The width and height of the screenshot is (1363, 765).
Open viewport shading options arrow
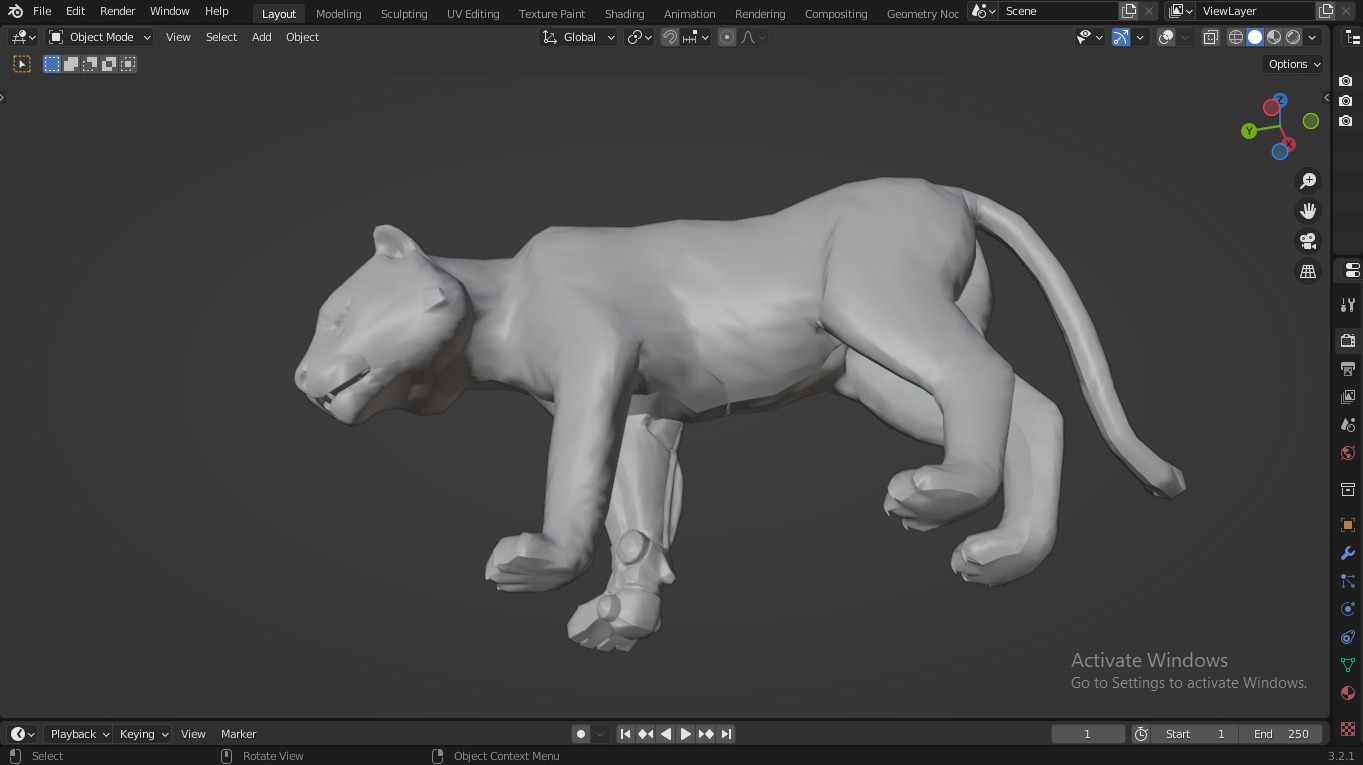pos(1313,37)
